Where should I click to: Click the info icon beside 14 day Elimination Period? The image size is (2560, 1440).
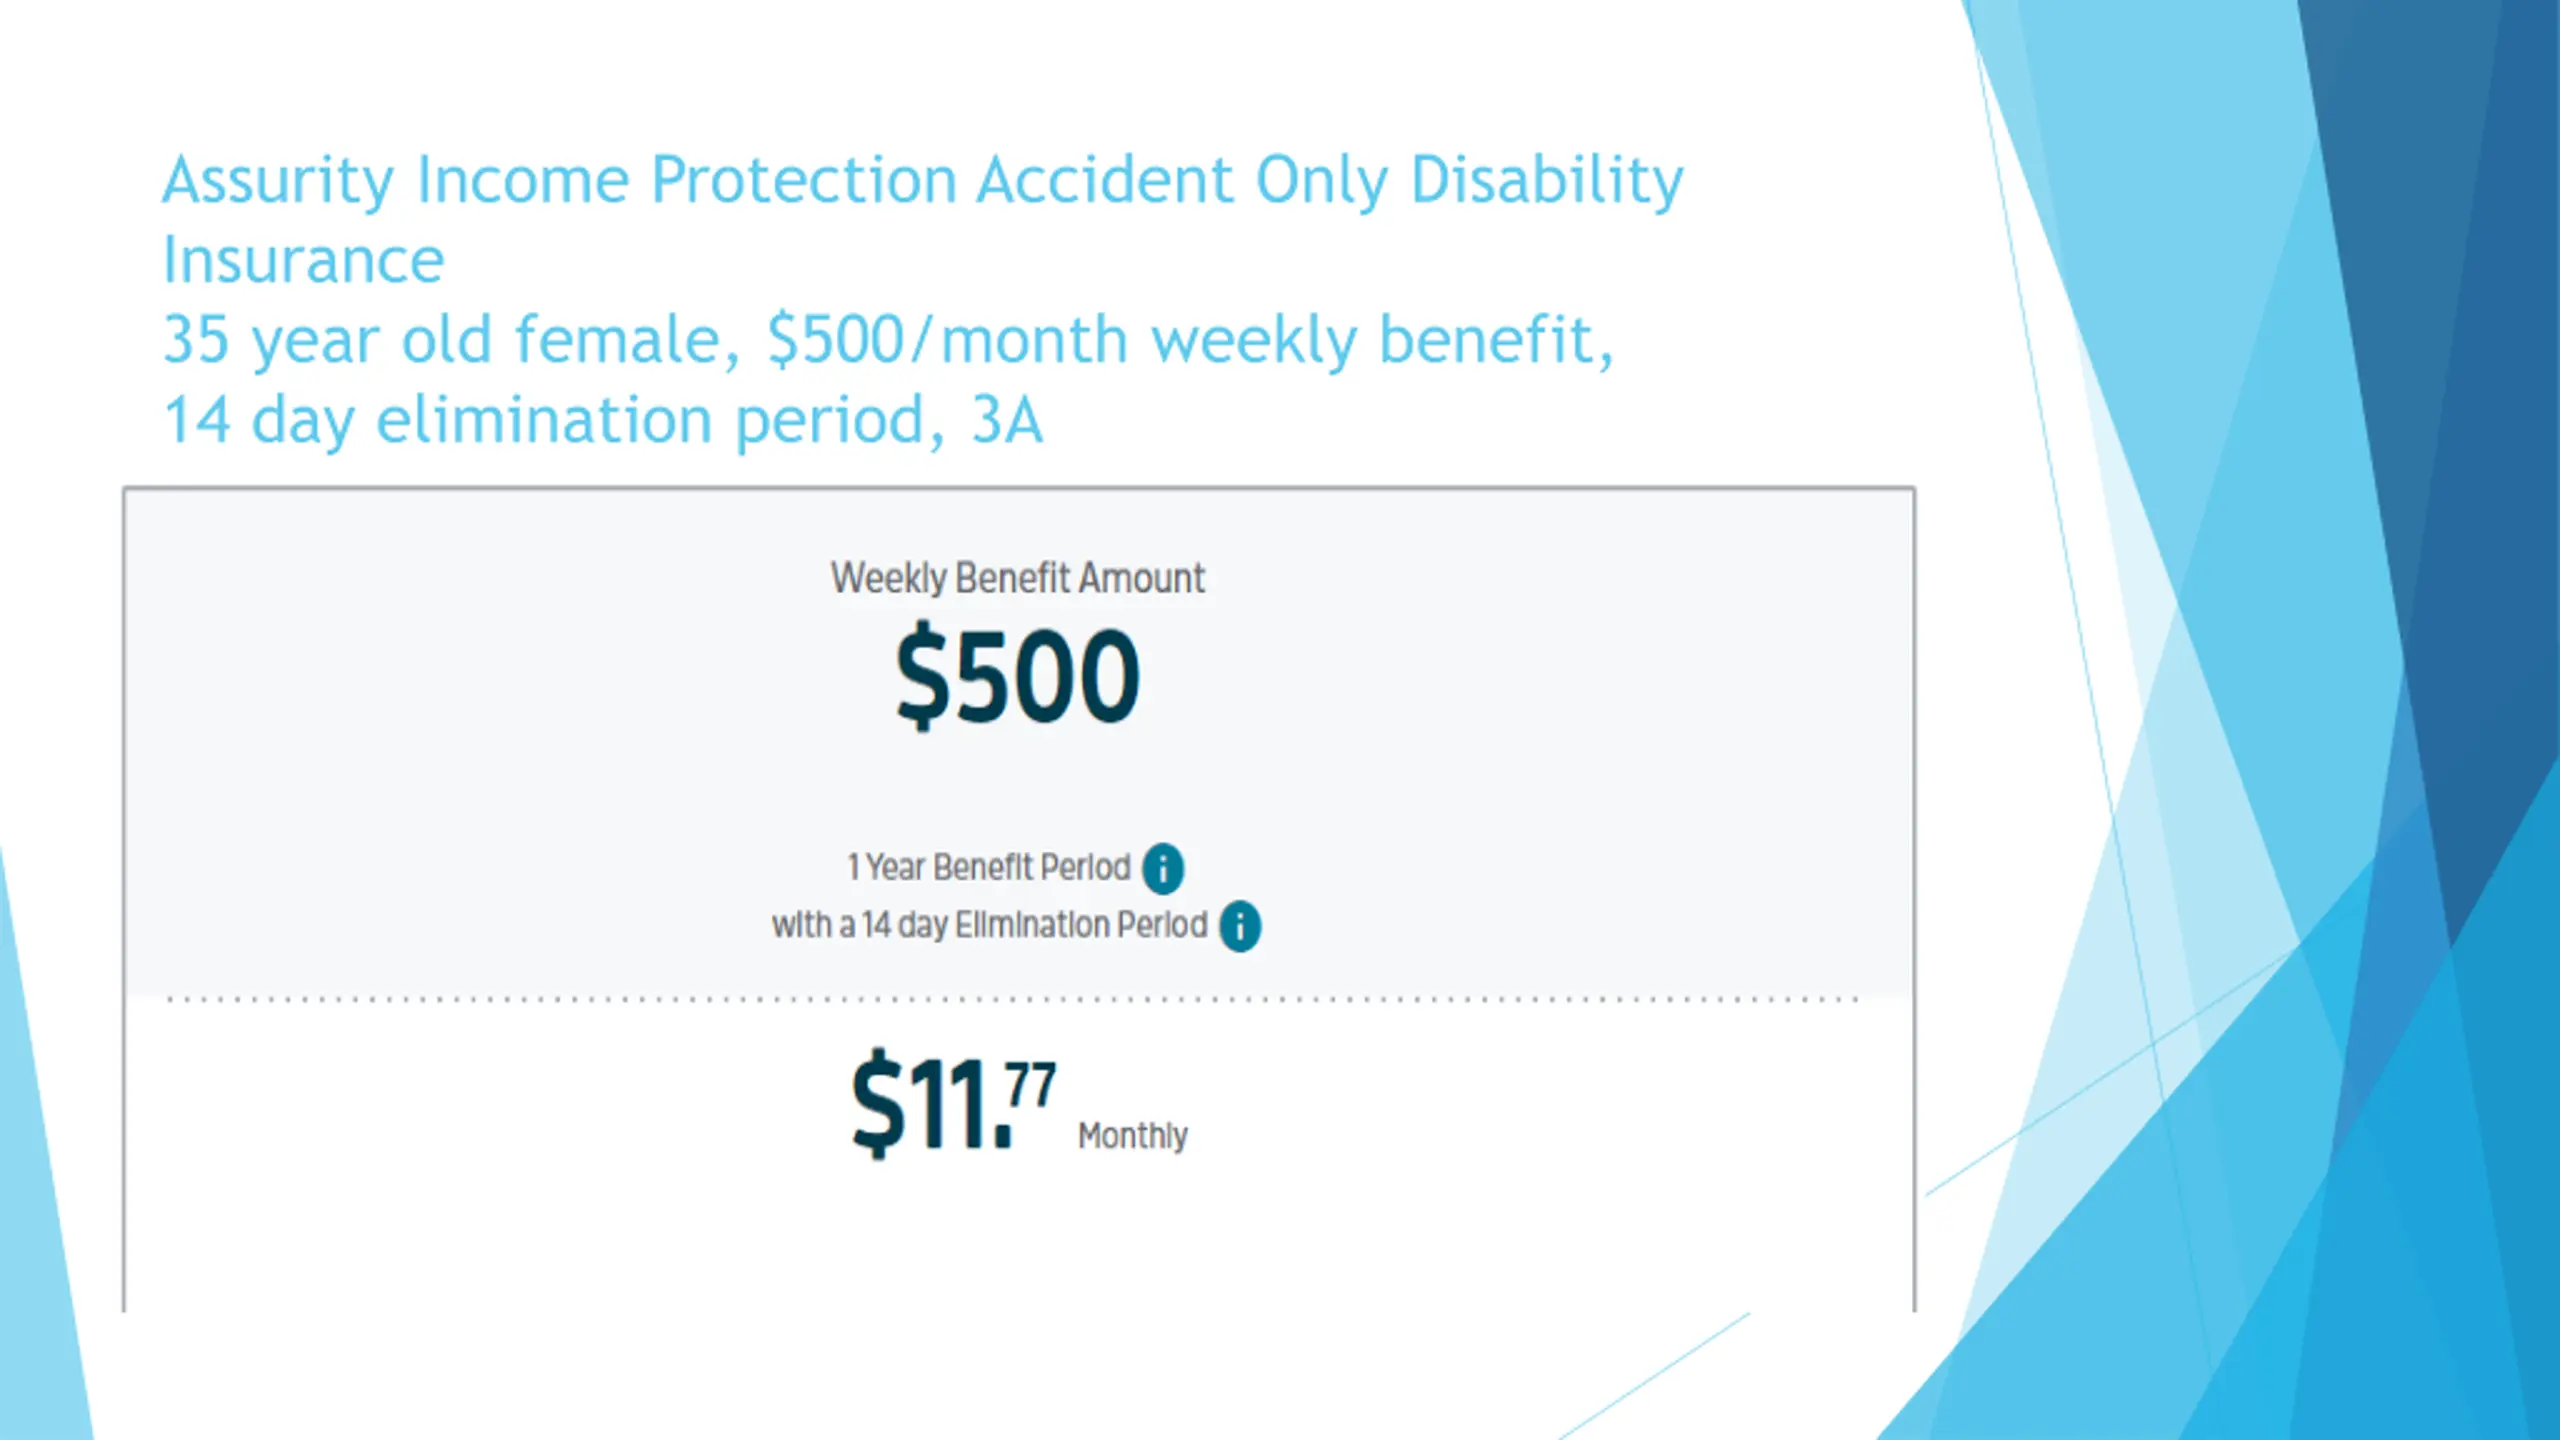pos(1240,926)
